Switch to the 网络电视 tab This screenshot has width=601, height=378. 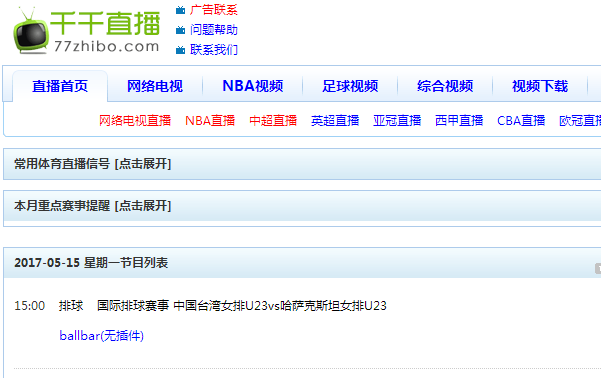point(155,86)
